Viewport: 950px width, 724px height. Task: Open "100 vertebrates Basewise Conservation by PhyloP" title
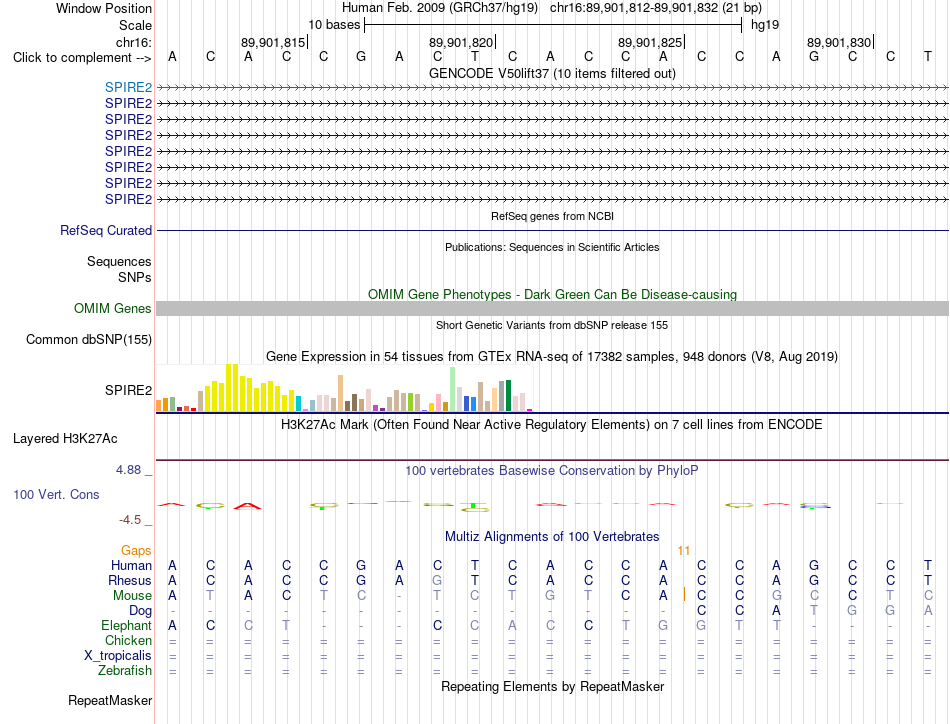coord(552,470)
